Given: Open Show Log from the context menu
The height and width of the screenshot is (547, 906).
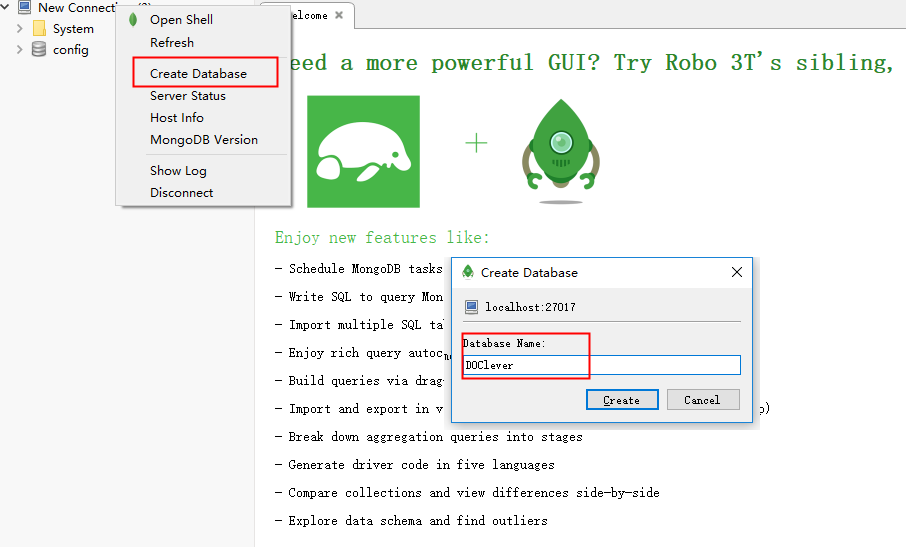Looking at the screenshot, I should (x=178, y=171).
